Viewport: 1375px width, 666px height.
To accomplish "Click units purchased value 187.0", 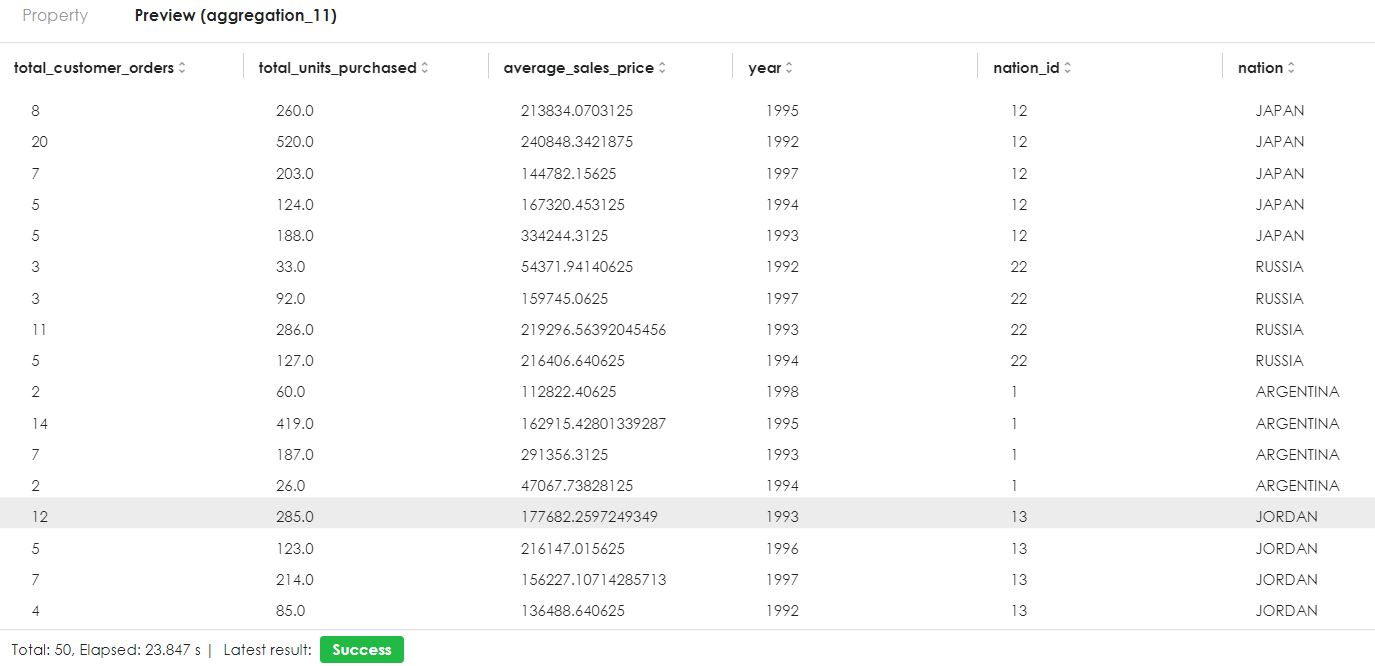I will (295, 455).
